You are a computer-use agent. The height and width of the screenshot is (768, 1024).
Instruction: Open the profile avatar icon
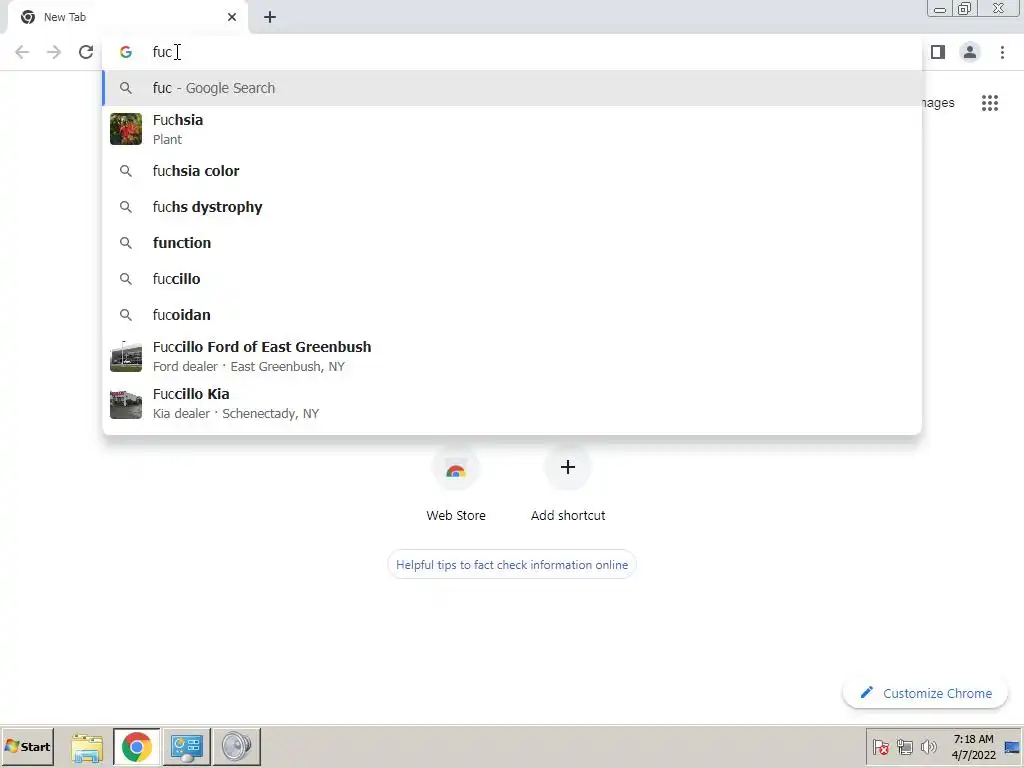click(970, 52)
